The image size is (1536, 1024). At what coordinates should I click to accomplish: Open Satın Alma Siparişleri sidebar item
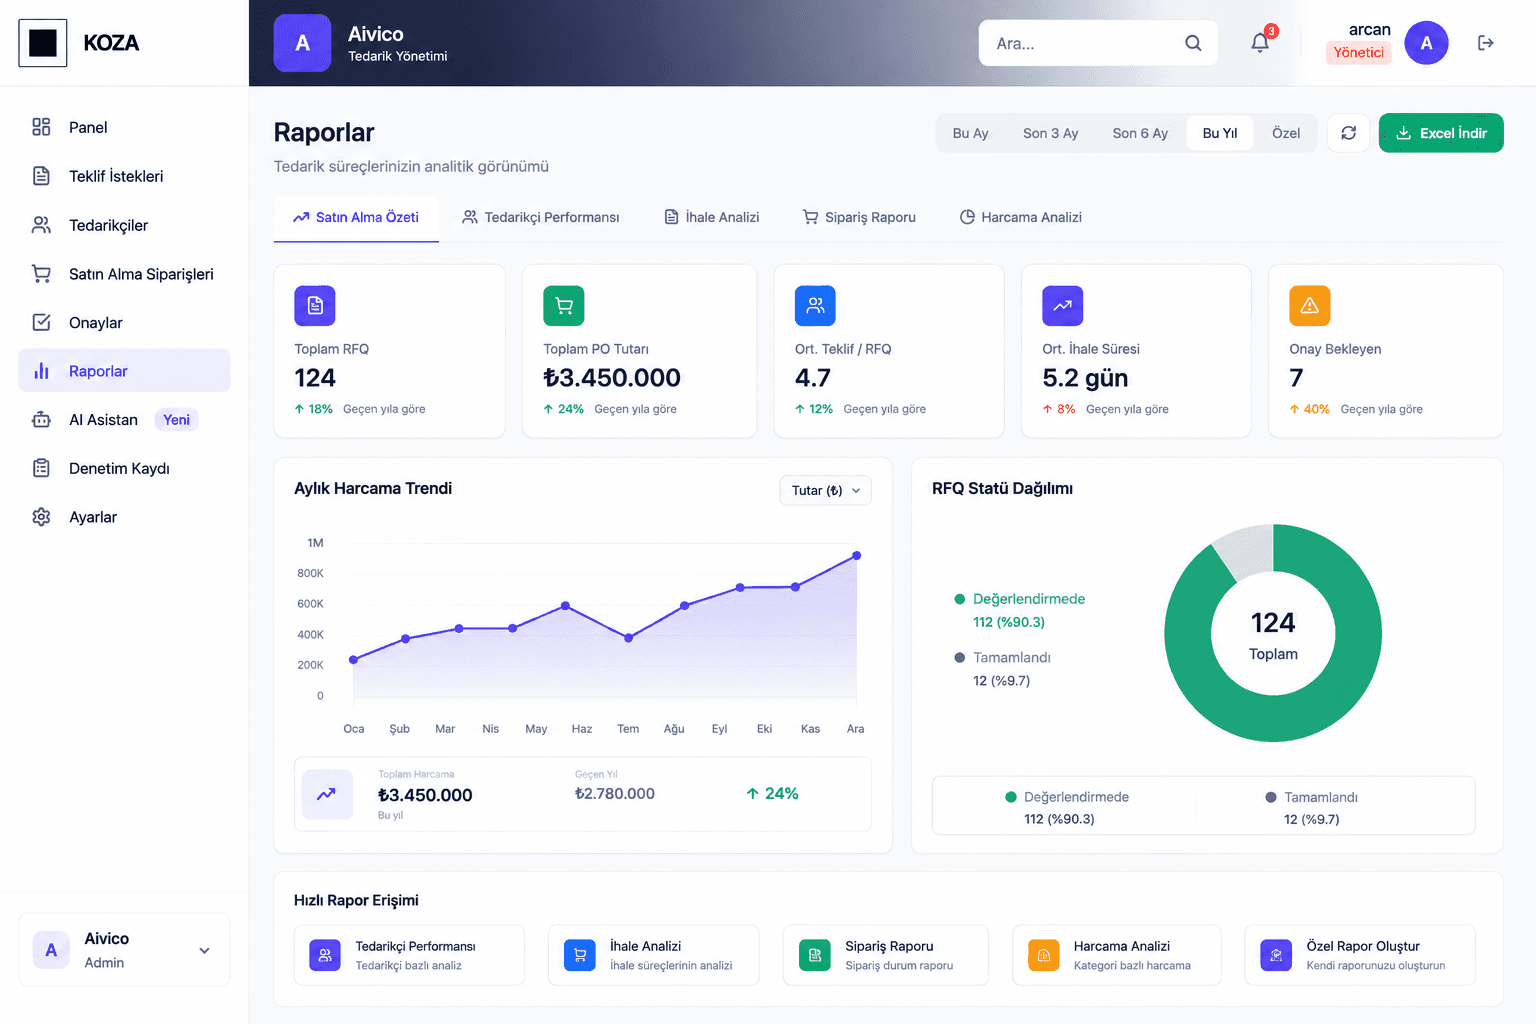[x=124, y=274]
